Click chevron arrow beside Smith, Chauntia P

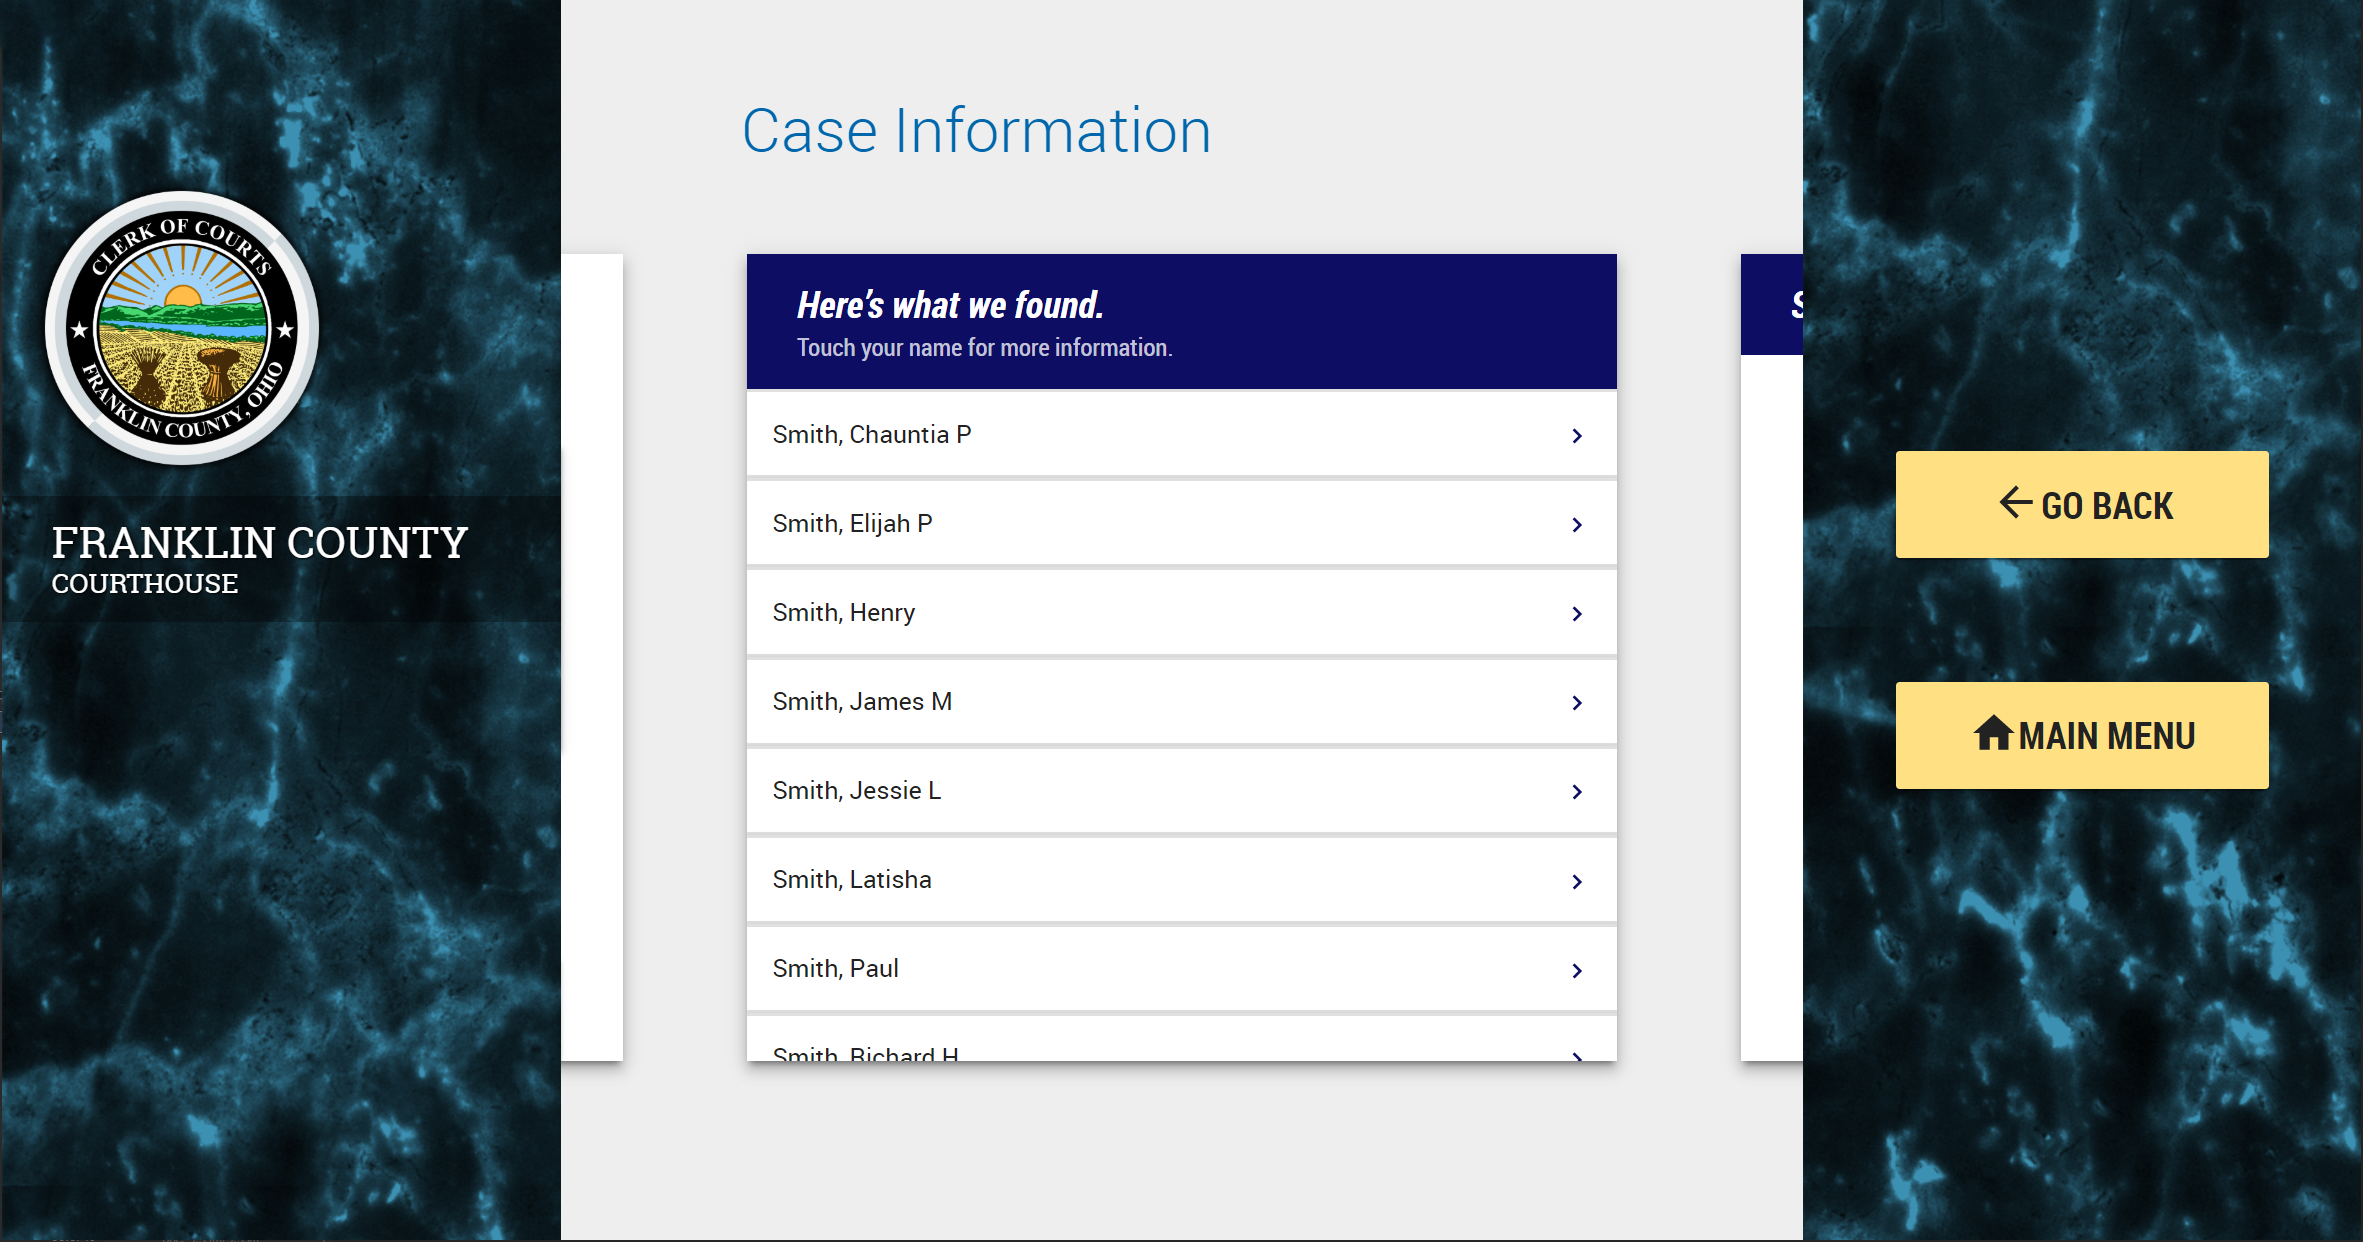[x=1577, y=436]
